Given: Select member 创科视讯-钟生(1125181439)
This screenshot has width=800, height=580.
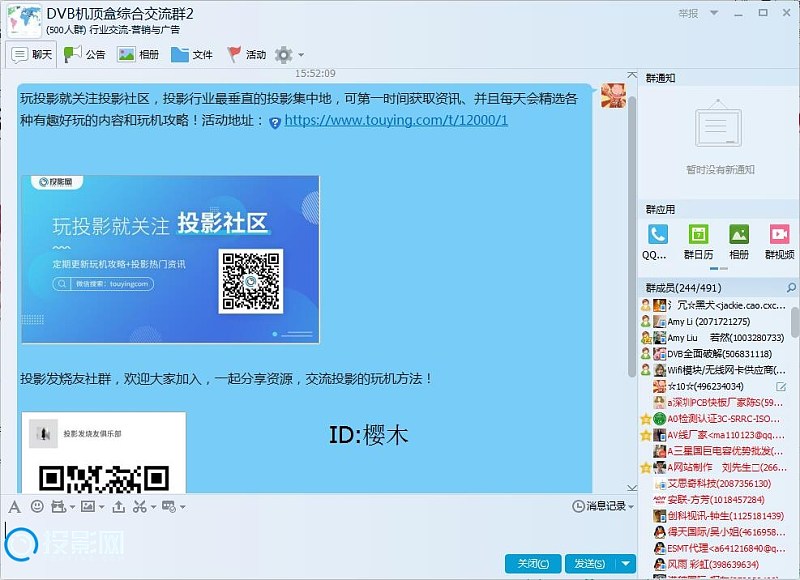Looking at the screenshot, I should 714,516.
